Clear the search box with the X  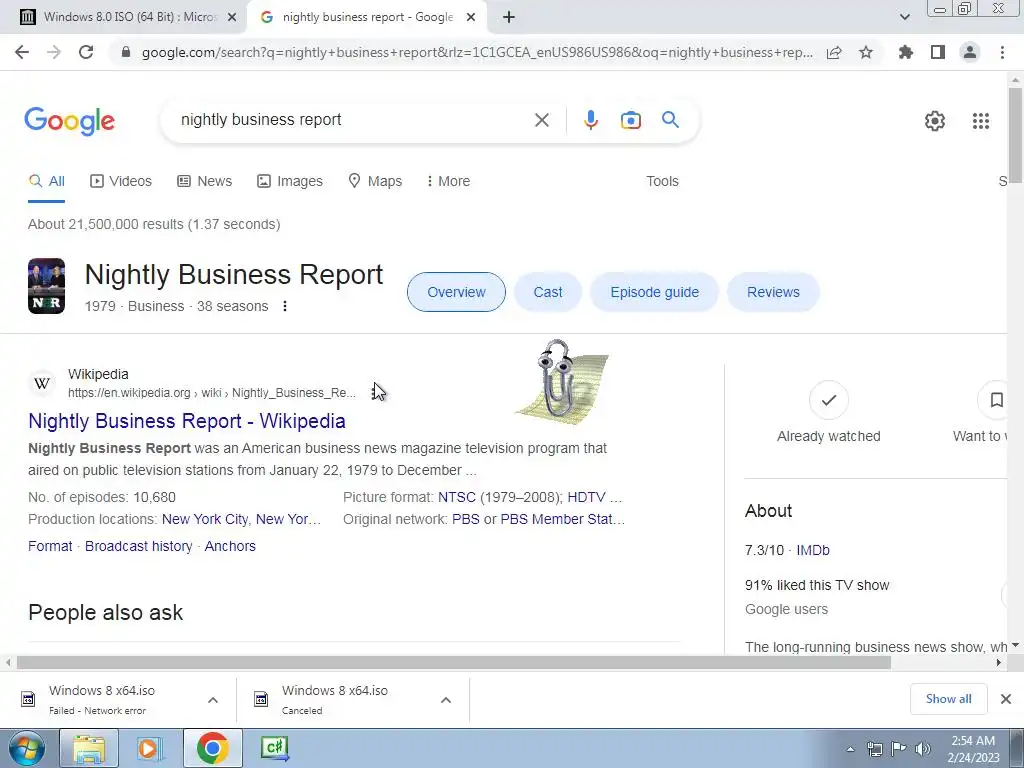[x=541, y=120]
